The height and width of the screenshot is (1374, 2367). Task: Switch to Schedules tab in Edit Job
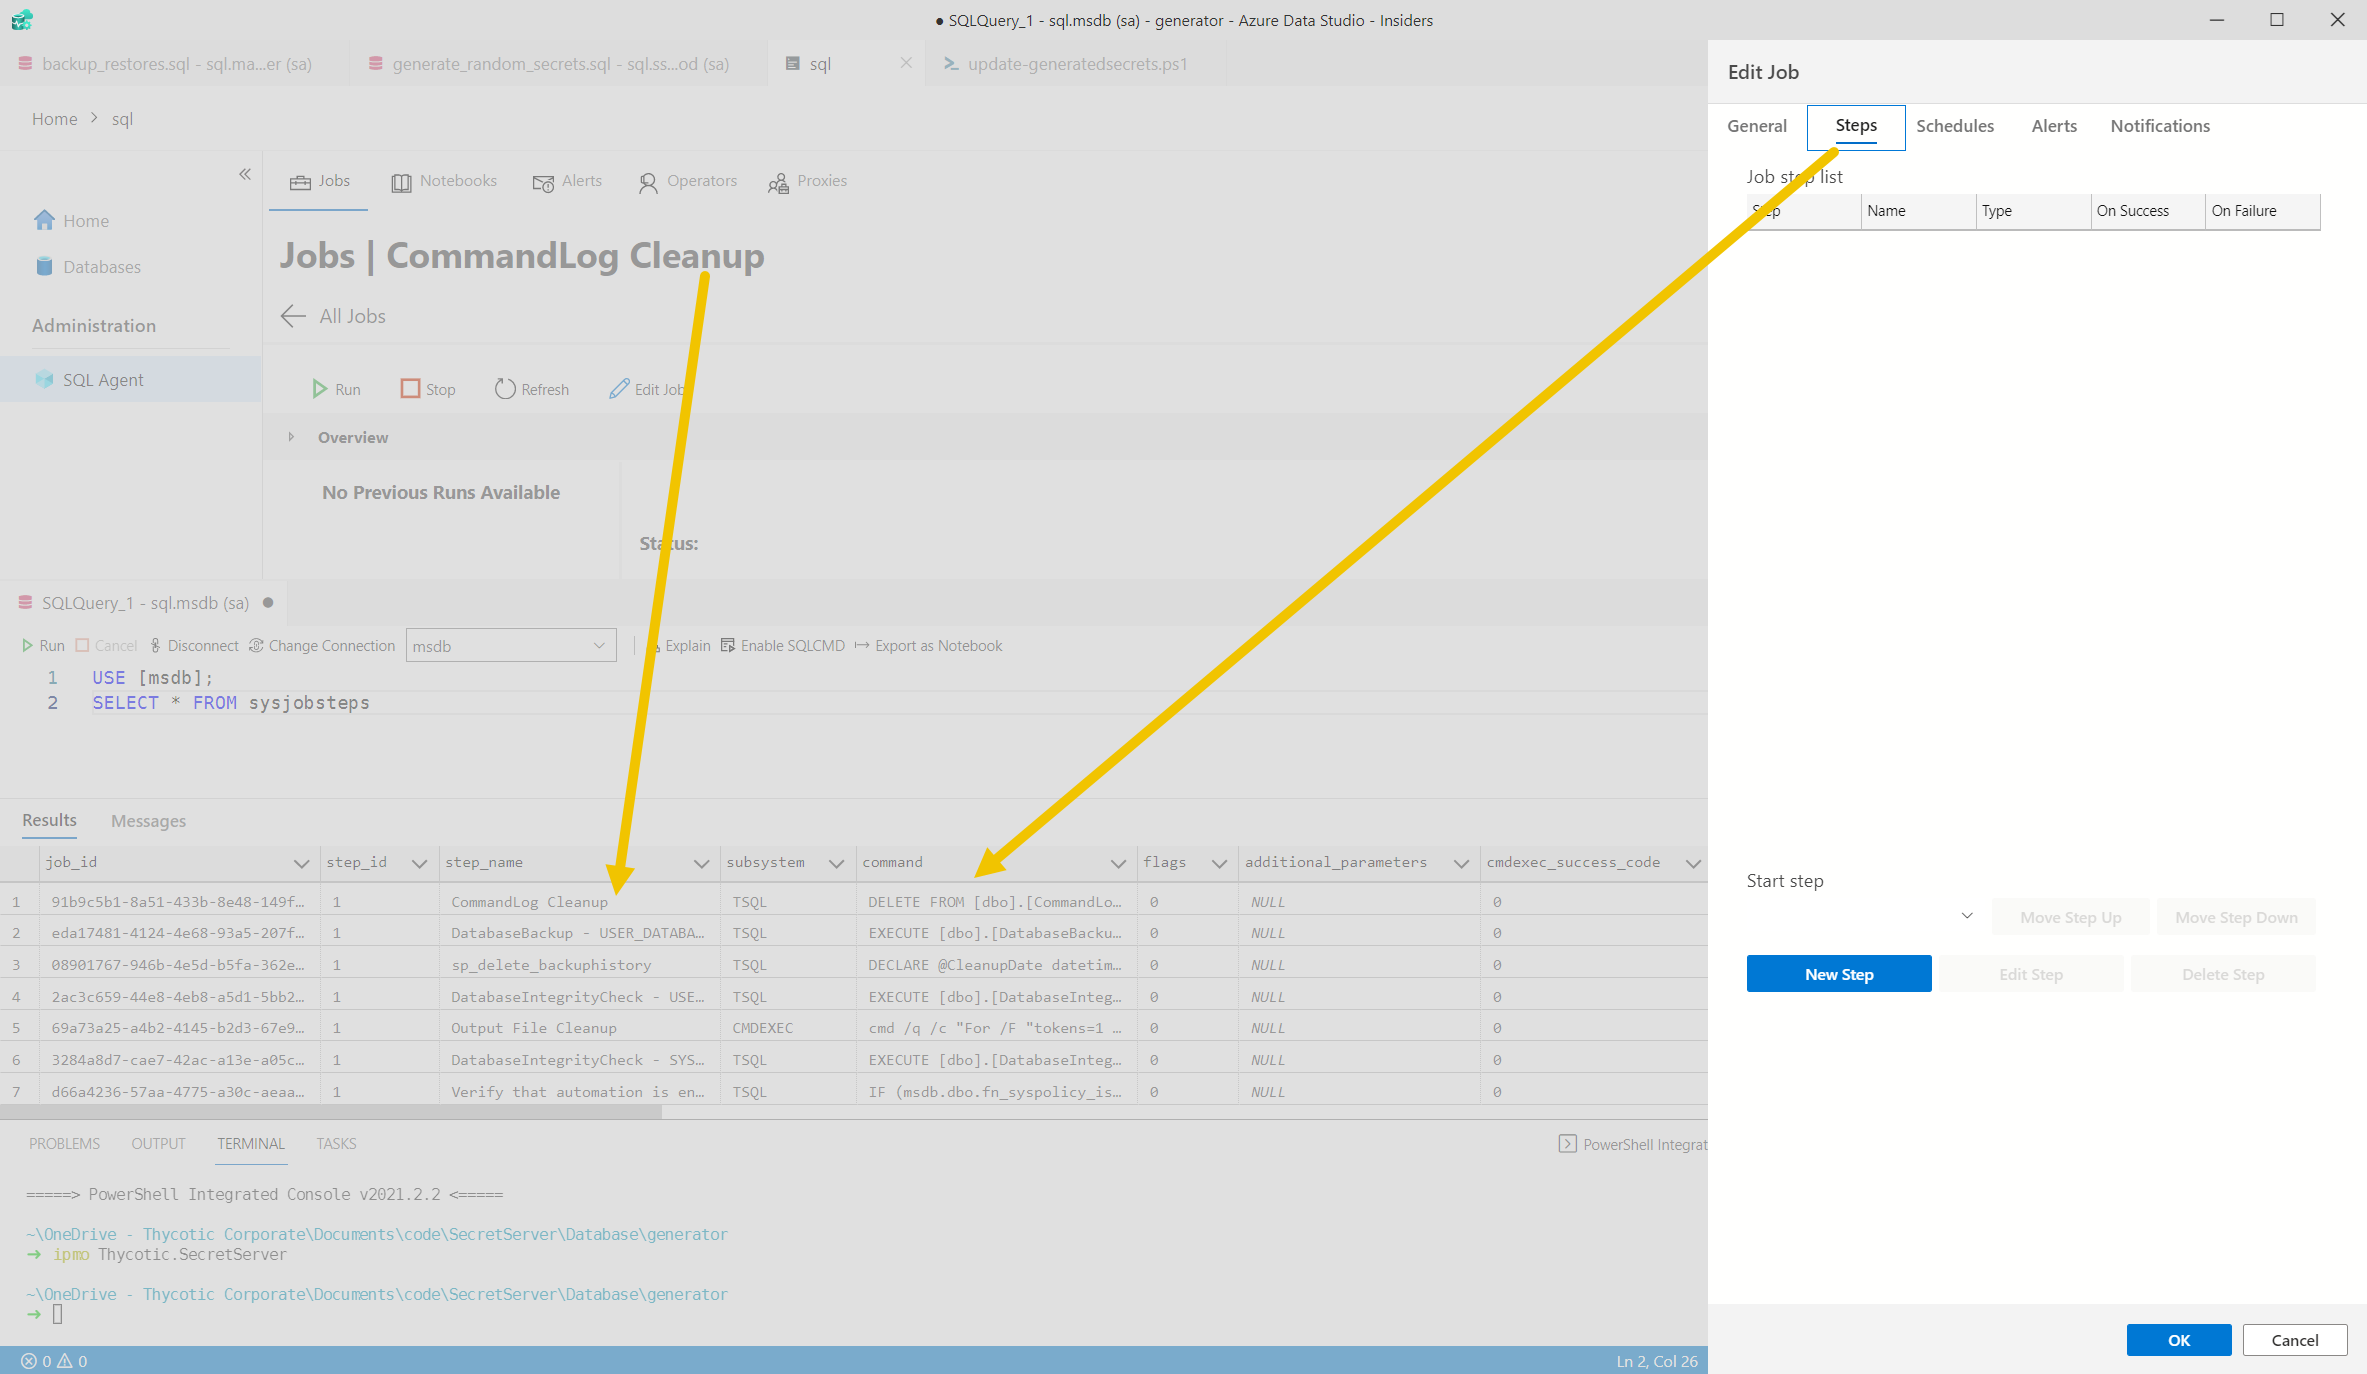click(1955, 126)
